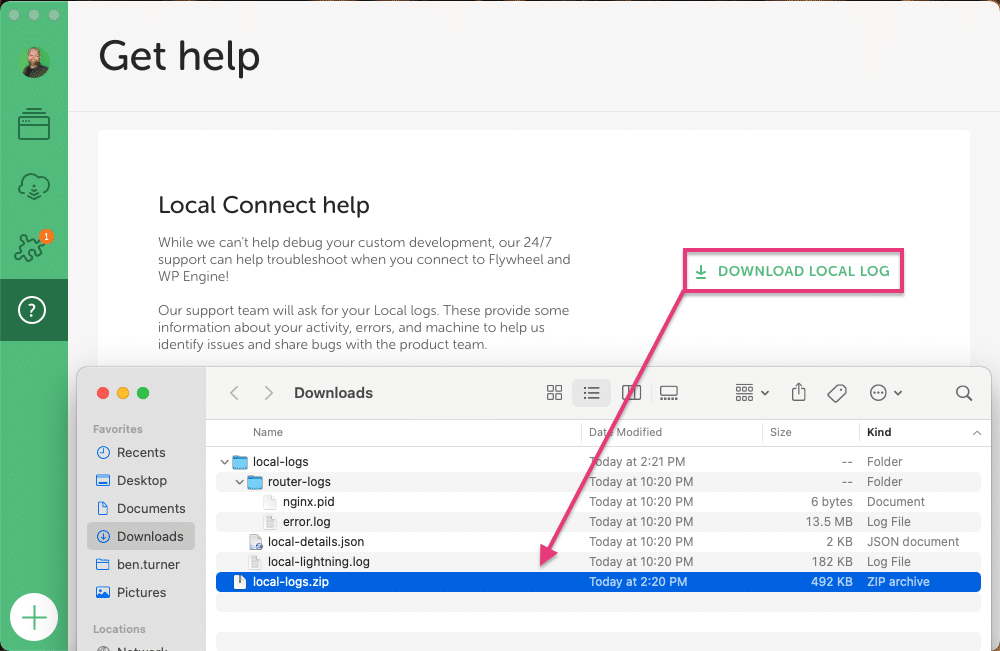Click the 13.5 MB size cell
Screen dimensions: 1000x651
(x=828, y=522)
